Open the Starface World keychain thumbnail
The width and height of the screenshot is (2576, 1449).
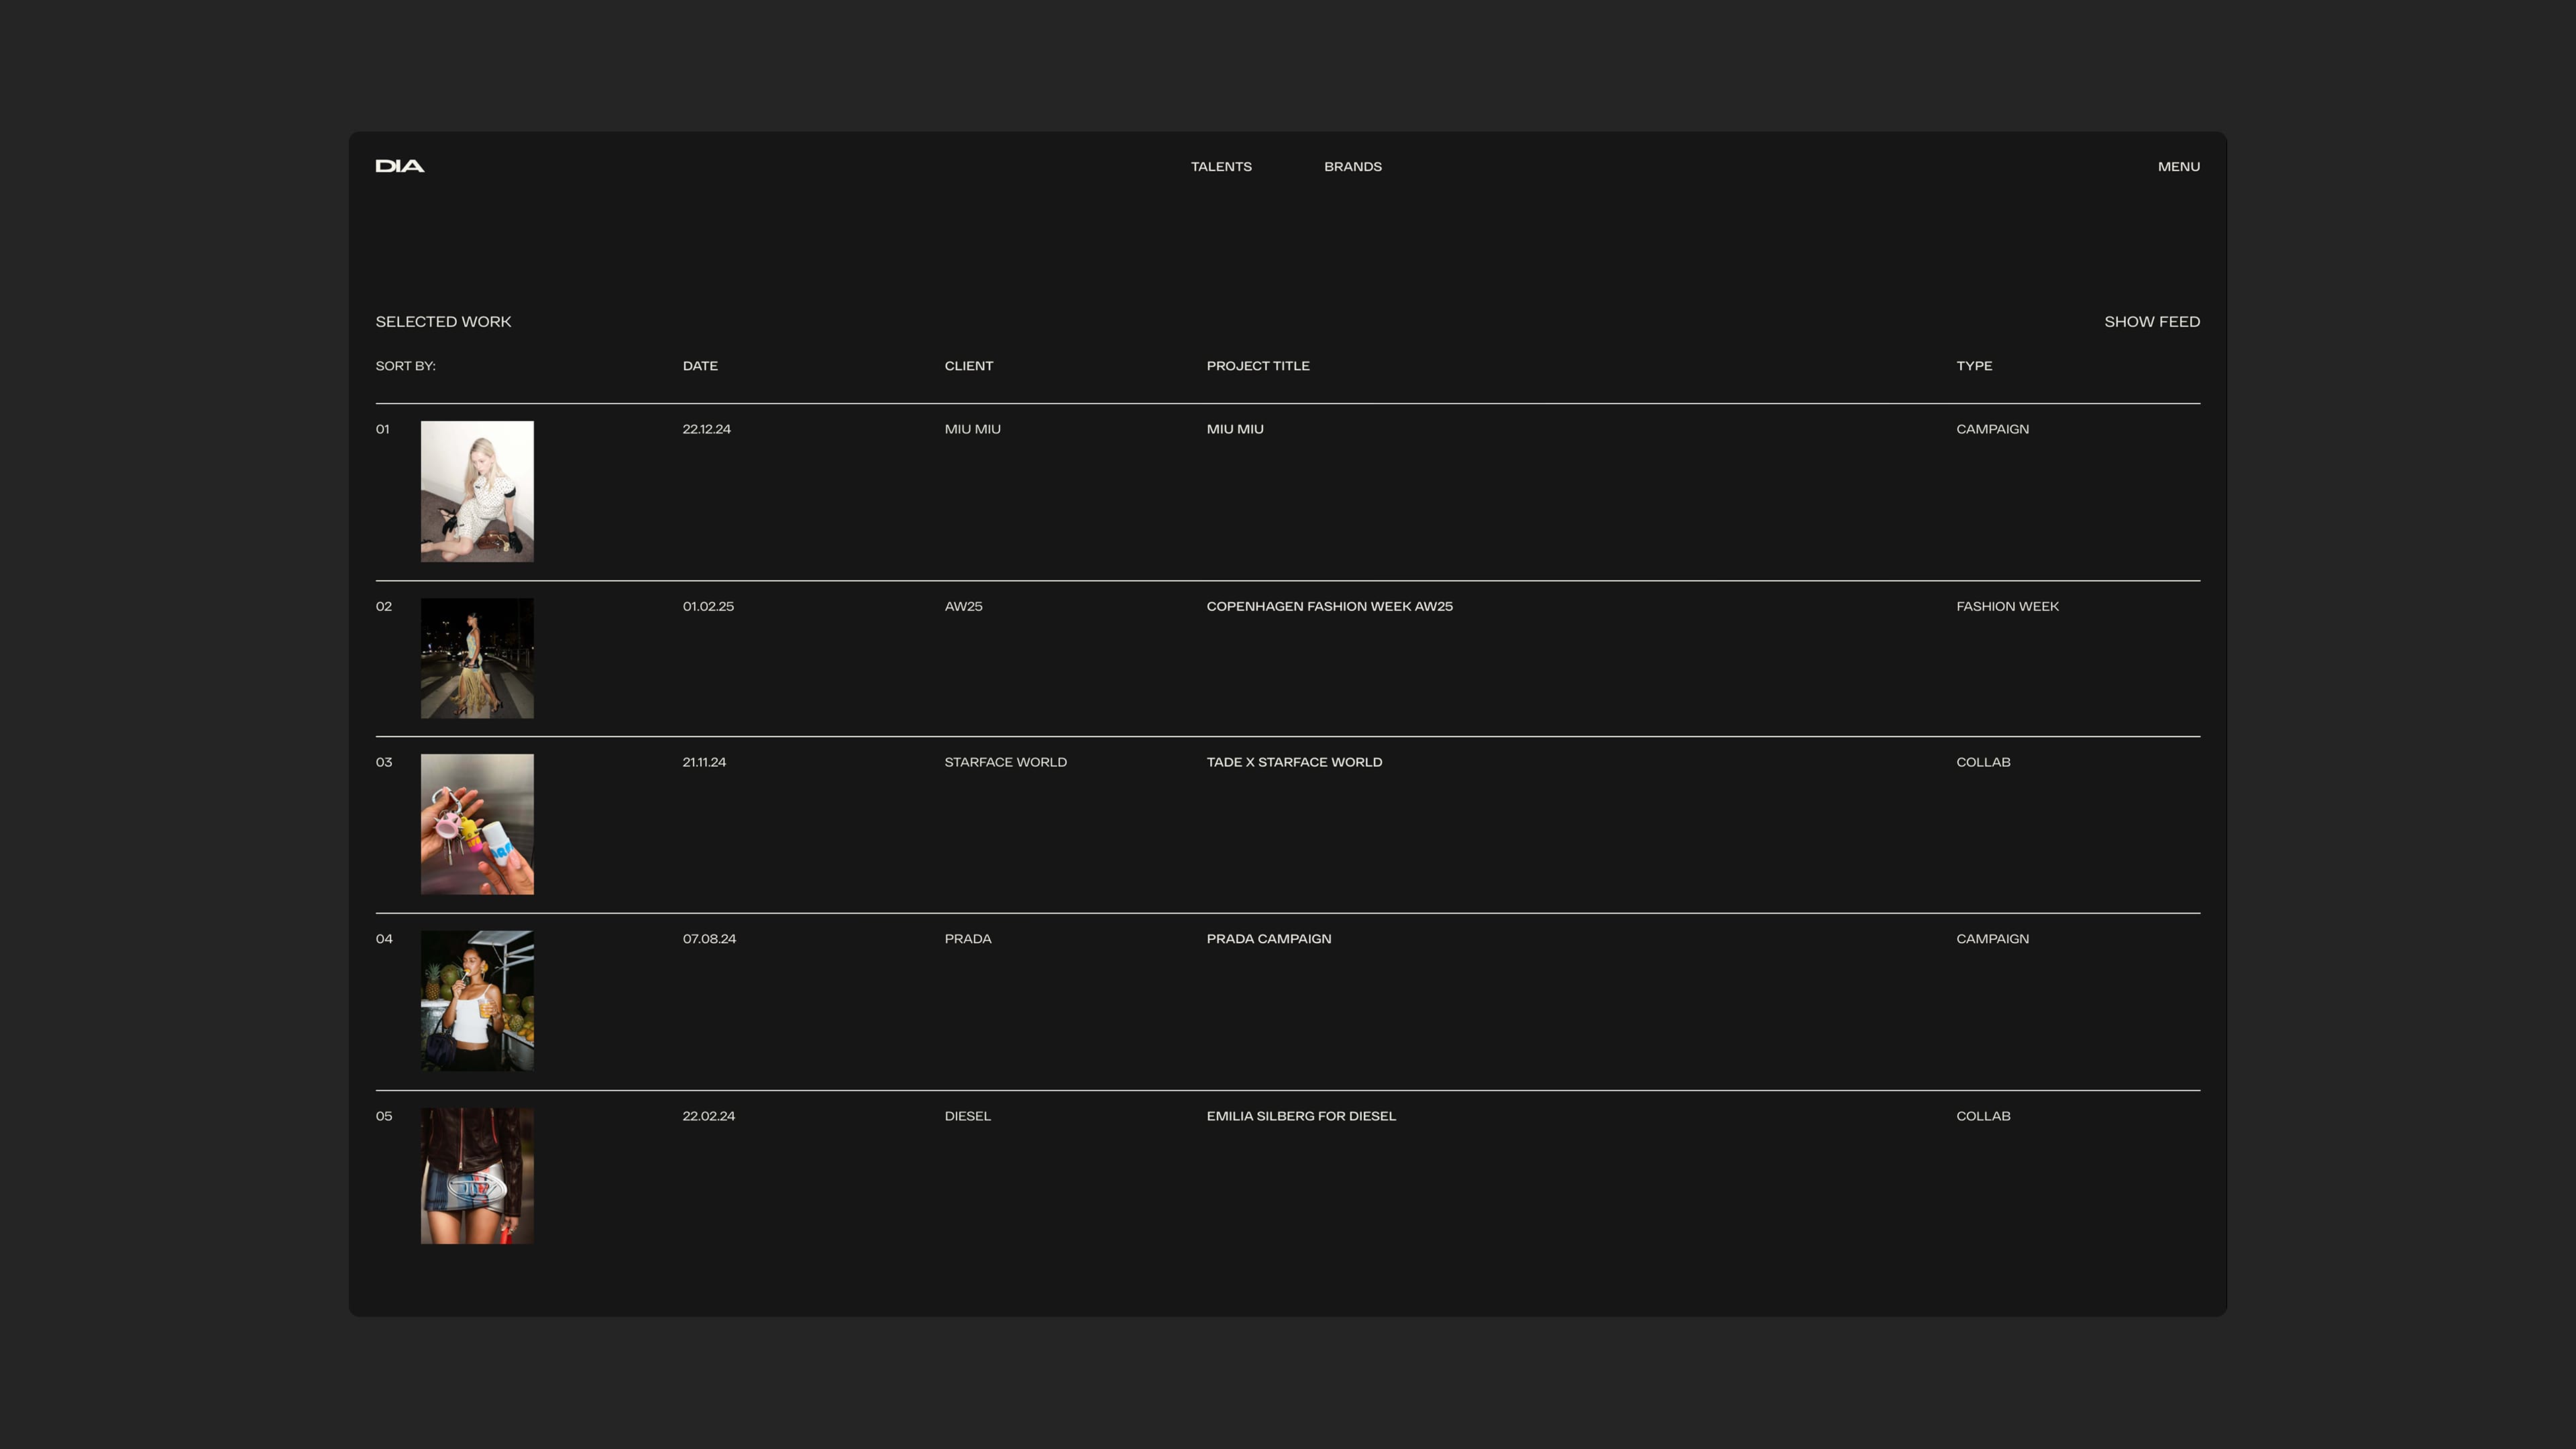(477, 824)
